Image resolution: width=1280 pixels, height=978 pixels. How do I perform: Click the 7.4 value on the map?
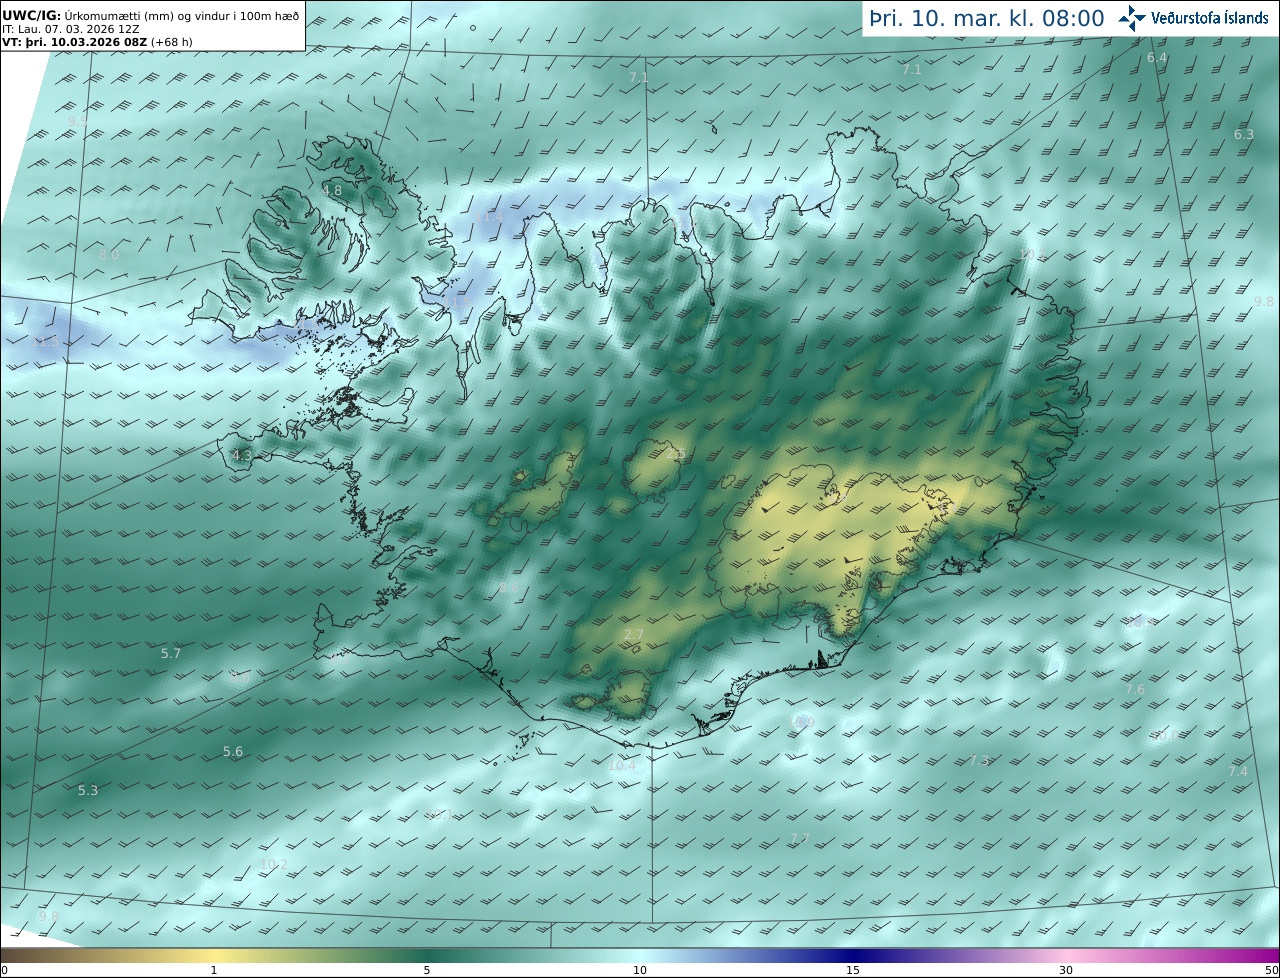point(1238,771)
